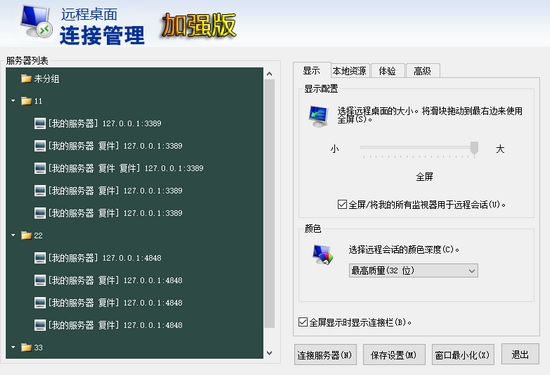The height and width of the screenshot is (375, 550).
Task: Click the 加强版 title graphic
Action: [x=199, y=25]
